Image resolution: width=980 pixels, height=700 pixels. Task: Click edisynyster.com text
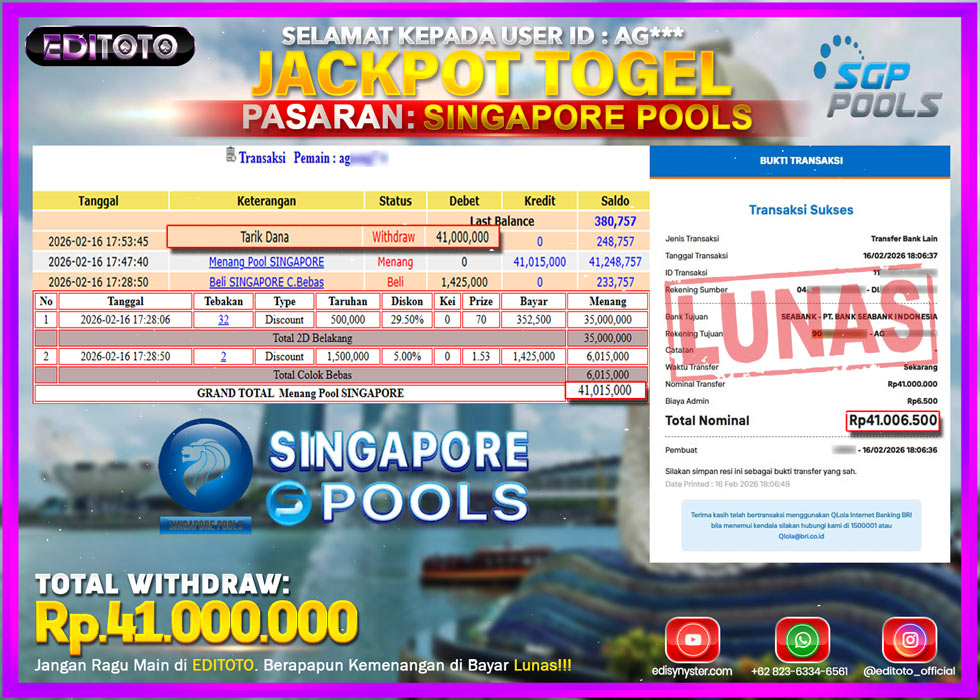point(692,671)
